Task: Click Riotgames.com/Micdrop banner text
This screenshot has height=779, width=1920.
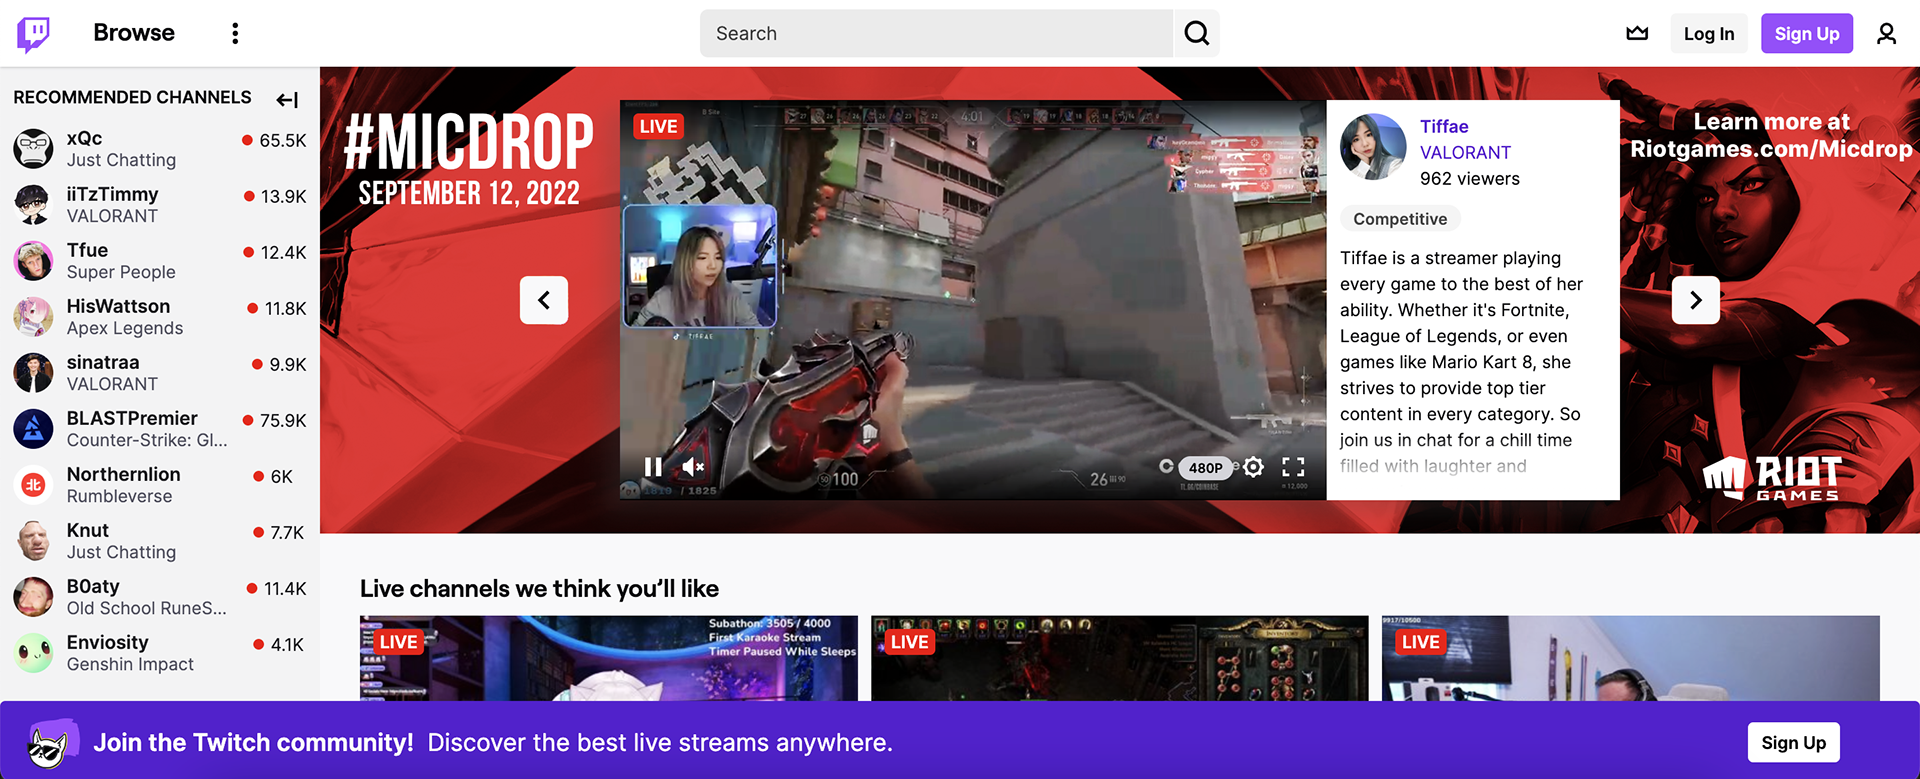Action: pos(1771,149)
